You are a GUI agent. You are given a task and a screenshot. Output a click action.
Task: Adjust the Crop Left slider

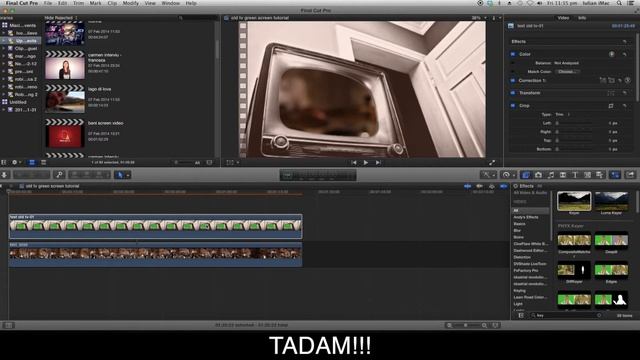point(574,123)
